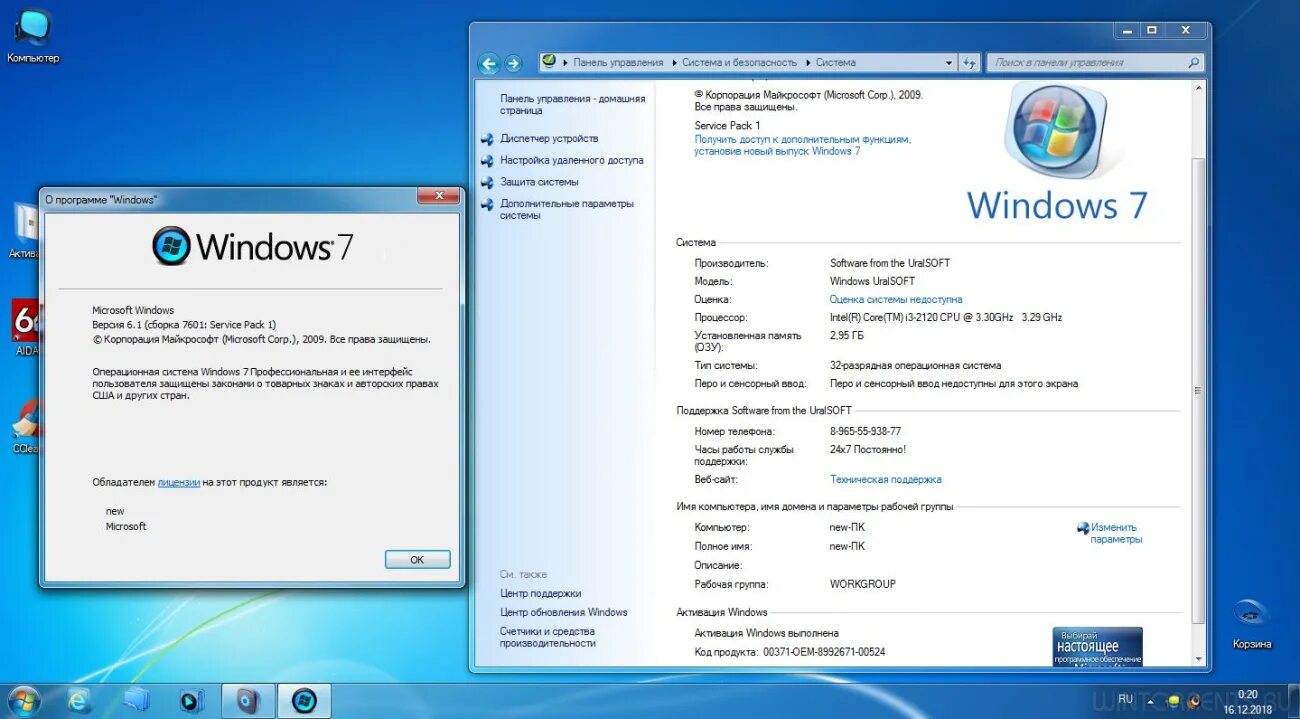The image size is (1300, 719).
Task: Select the Система breadcrumb
Action: click(x=836, y=62)
